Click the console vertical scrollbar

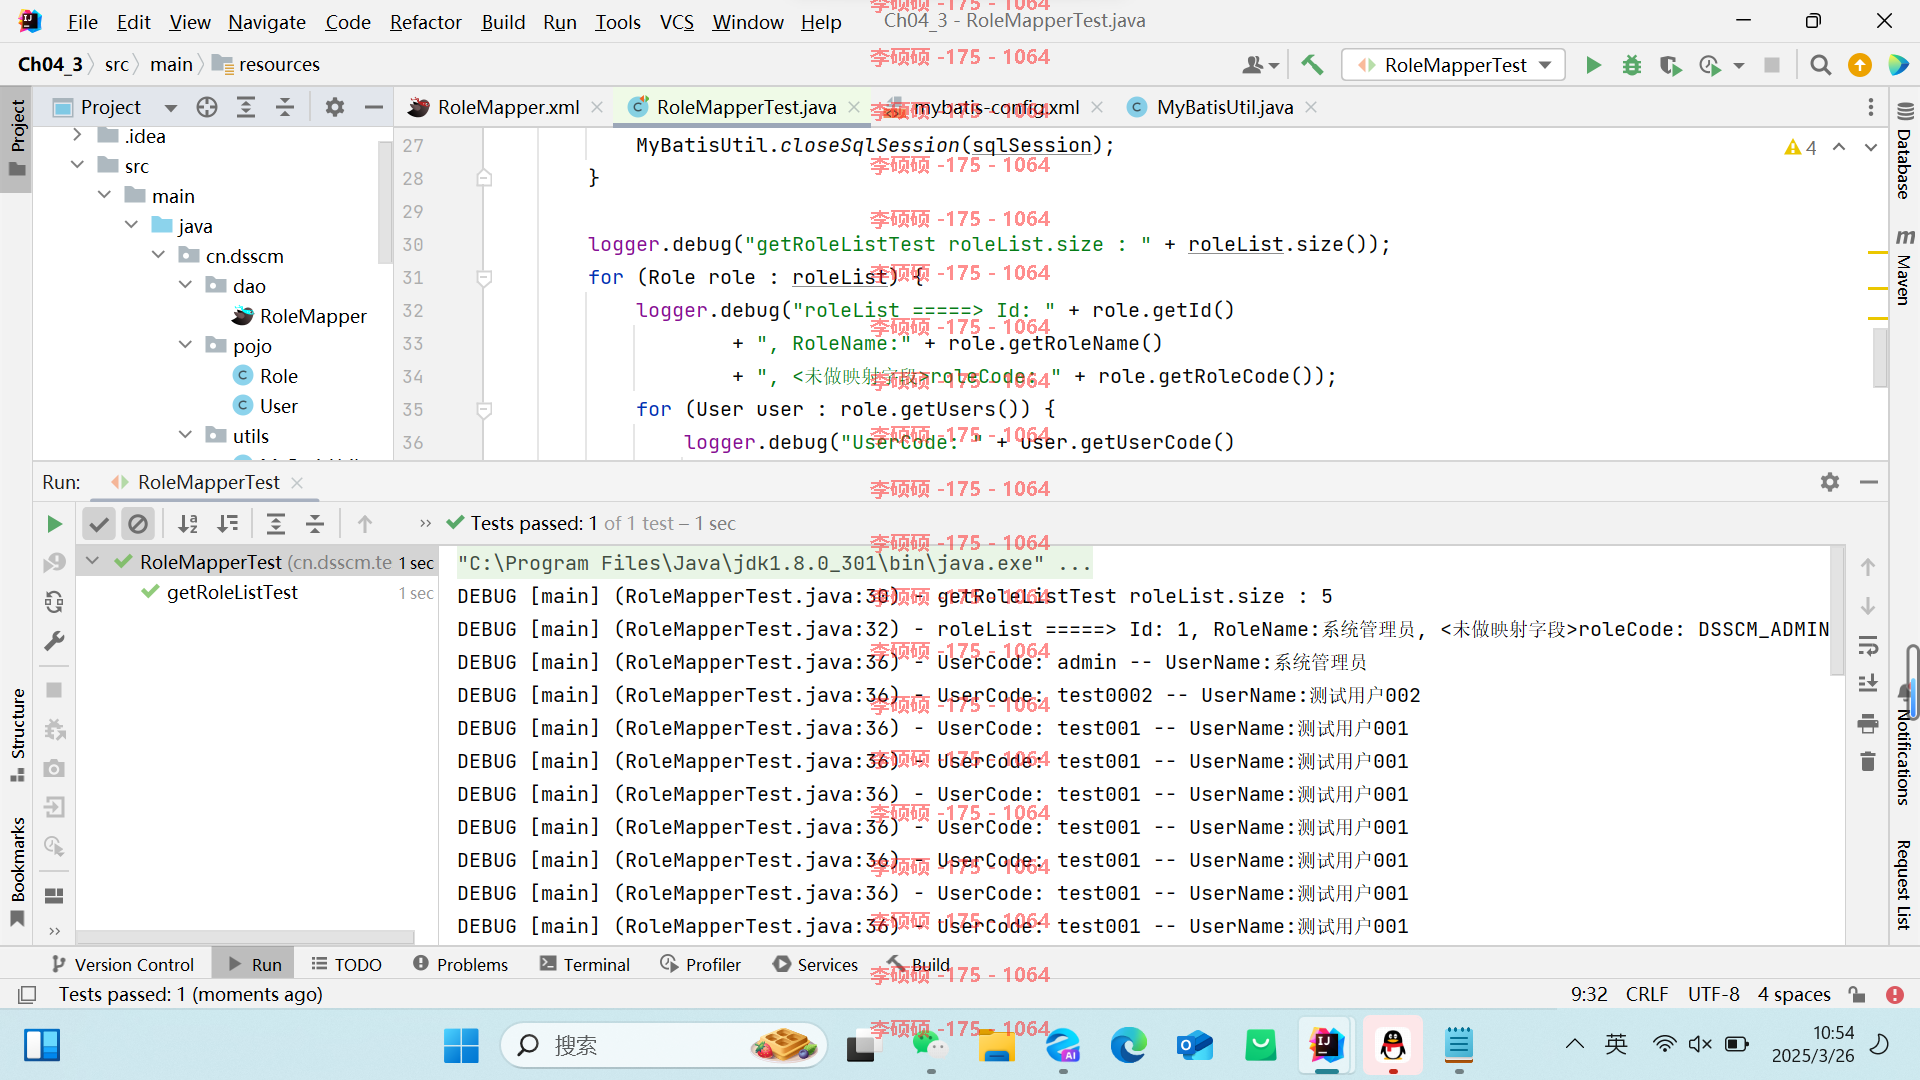coord(1837,610)
